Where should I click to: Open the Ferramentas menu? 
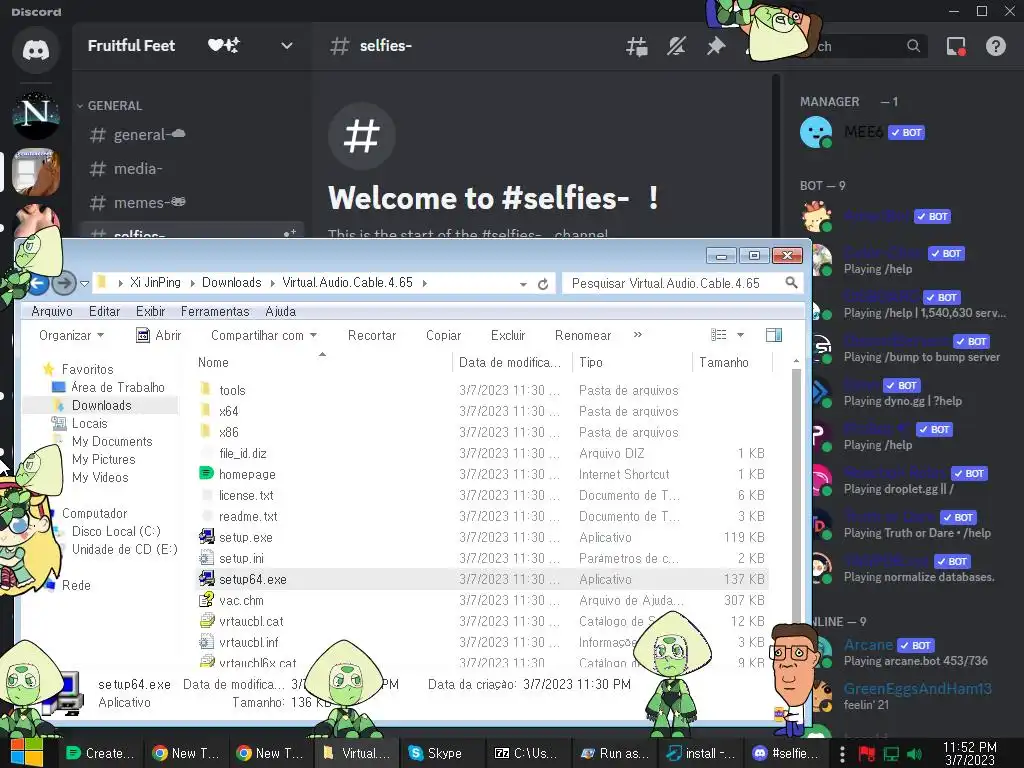(x=215, y=312)
